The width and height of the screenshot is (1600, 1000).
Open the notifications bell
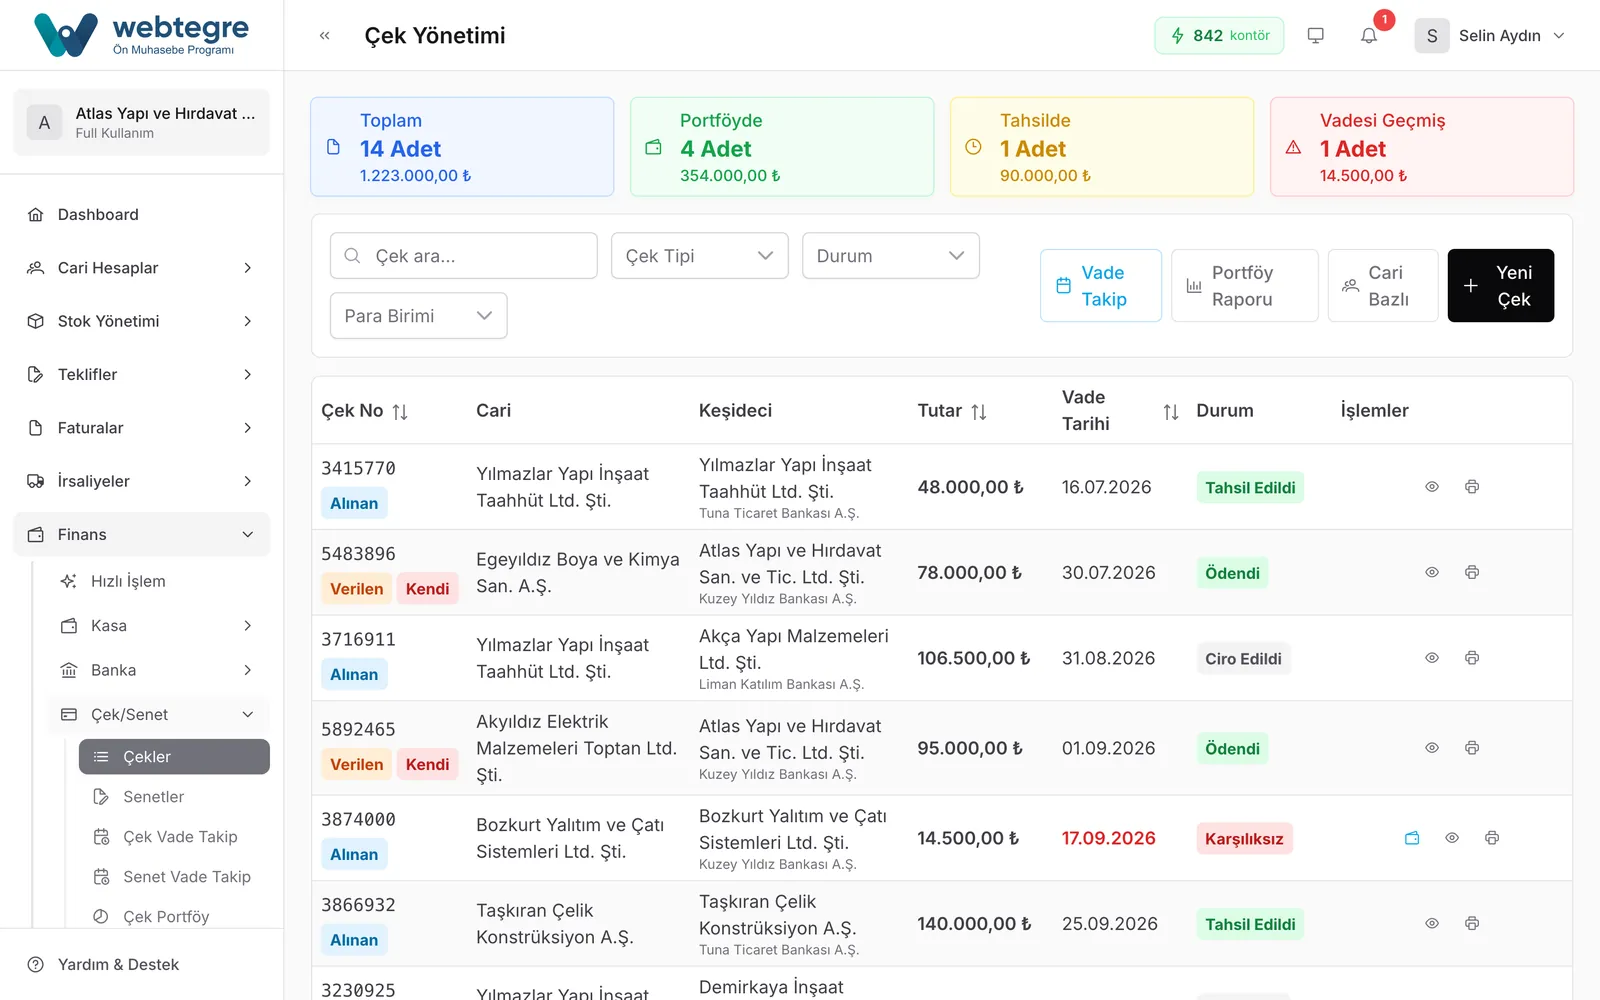click(1369, 36)
